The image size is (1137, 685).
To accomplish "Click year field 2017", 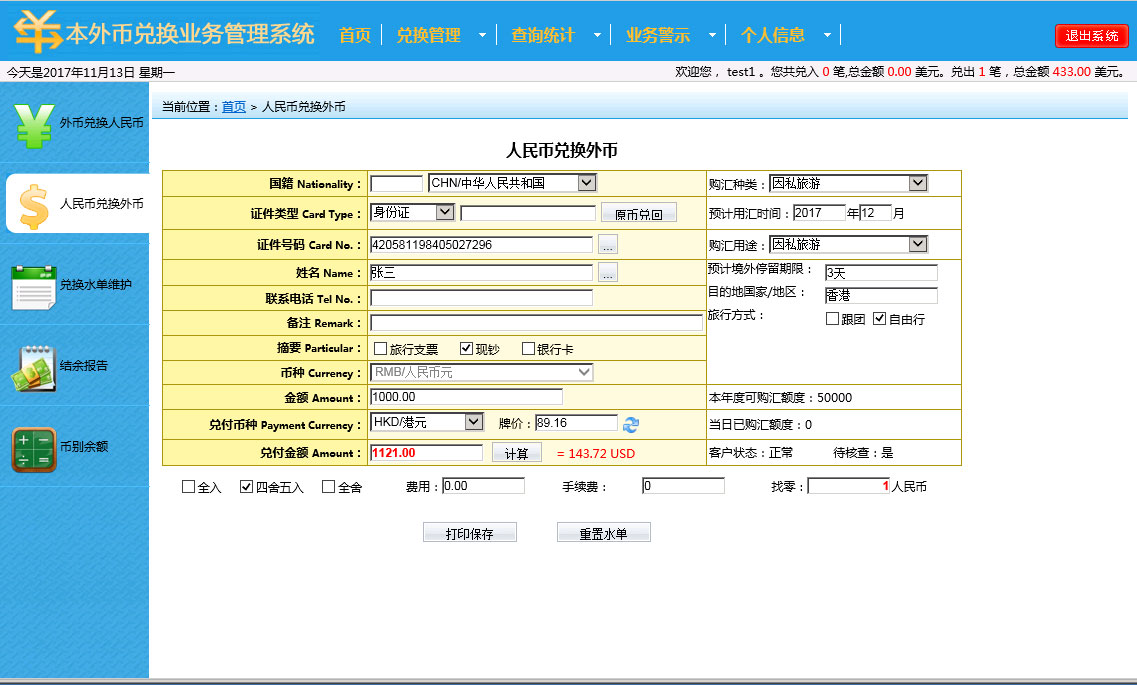I will [819, 213].
